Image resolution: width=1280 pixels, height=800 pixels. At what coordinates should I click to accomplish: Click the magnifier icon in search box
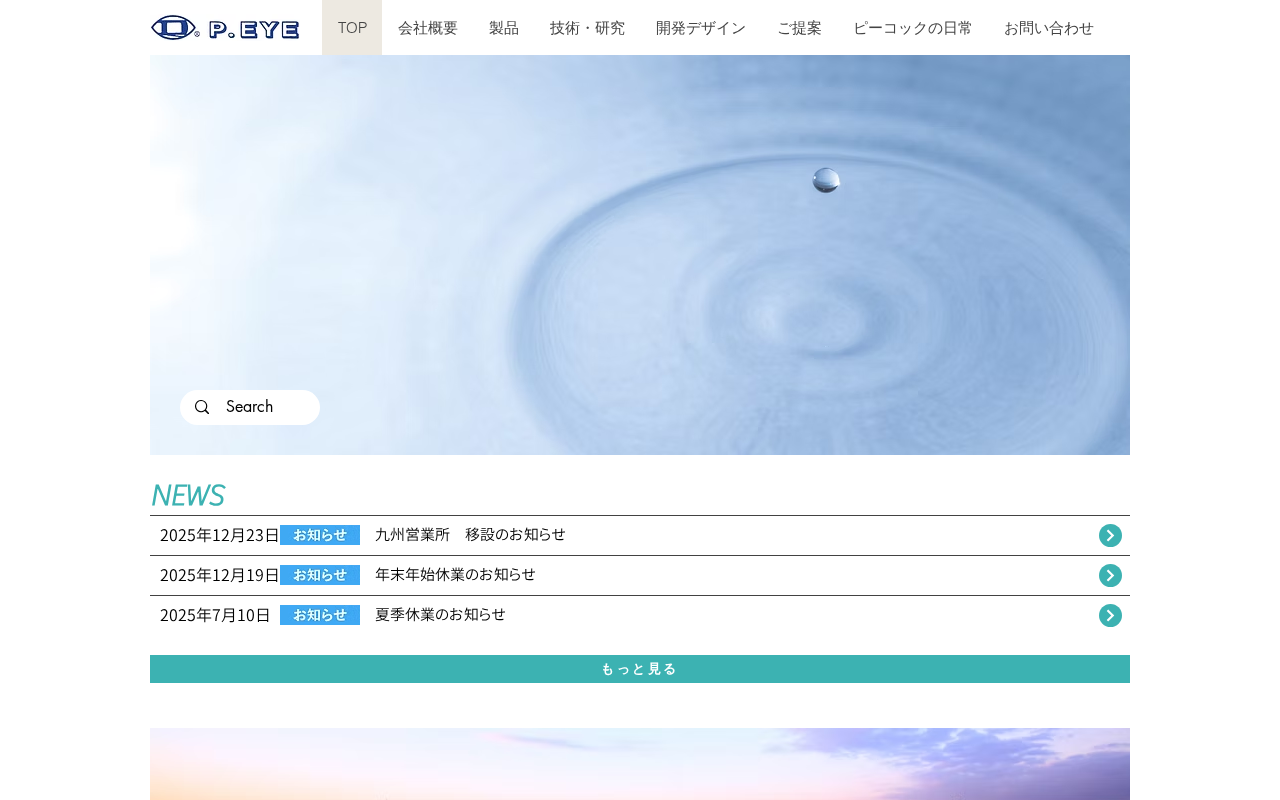[x=202, y=407]
